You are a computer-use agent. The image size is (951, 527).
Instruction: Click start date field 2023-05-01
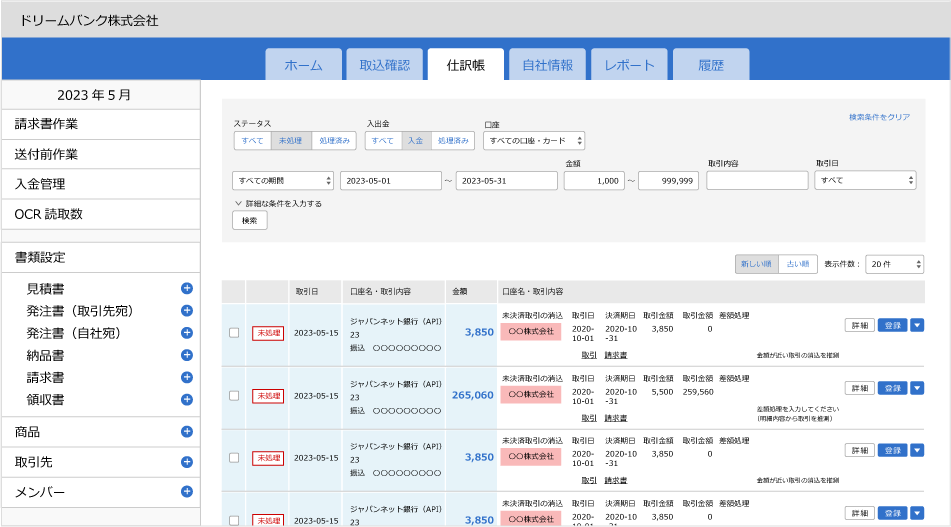pyautogui.click(x=391, y=181)
